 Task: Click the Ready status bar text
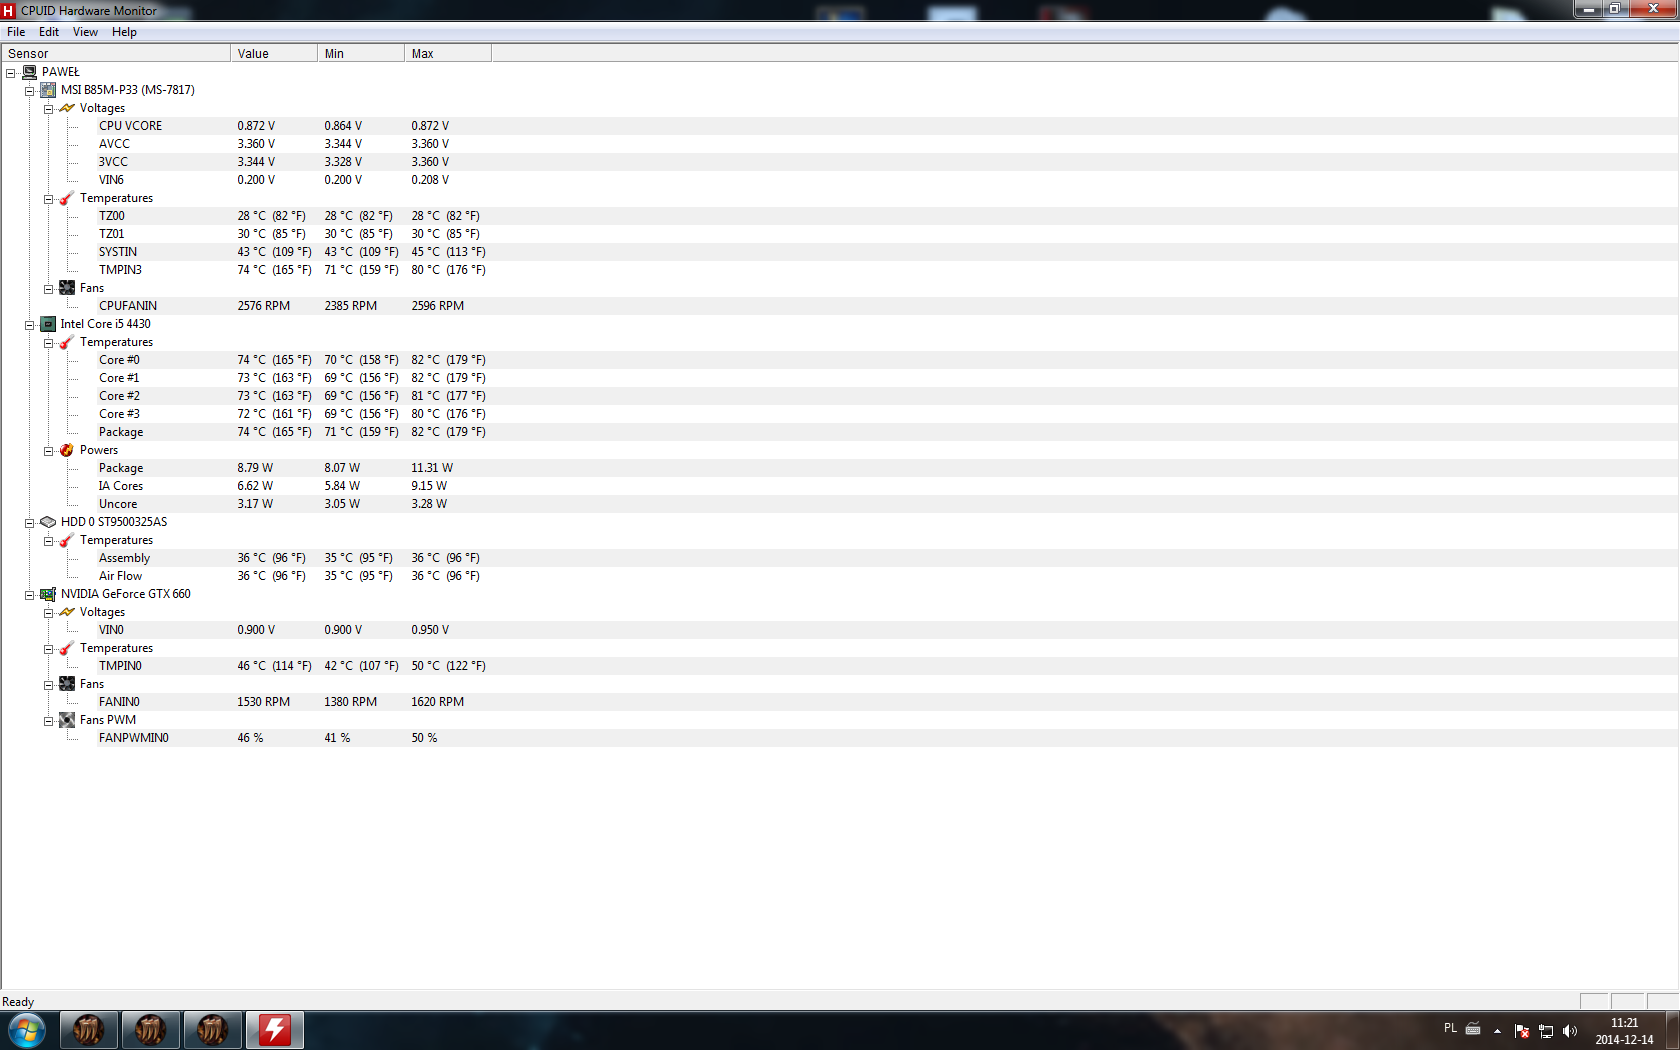pyautogui.click(x=18, y=1002)
